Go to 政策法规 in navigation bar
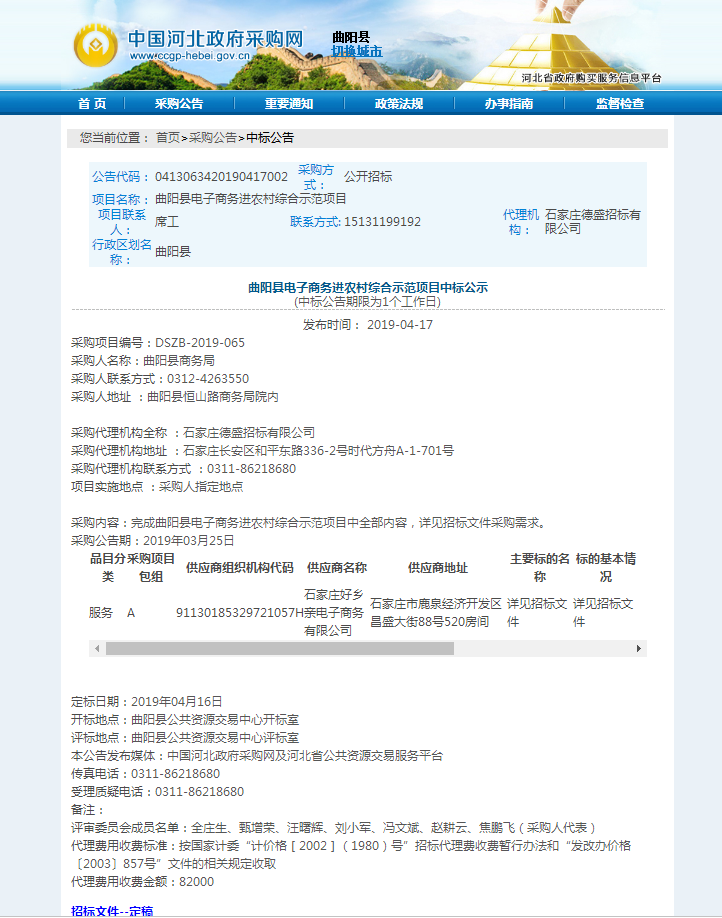The height and width of the screenshot is (918, 722). point(399,104)
